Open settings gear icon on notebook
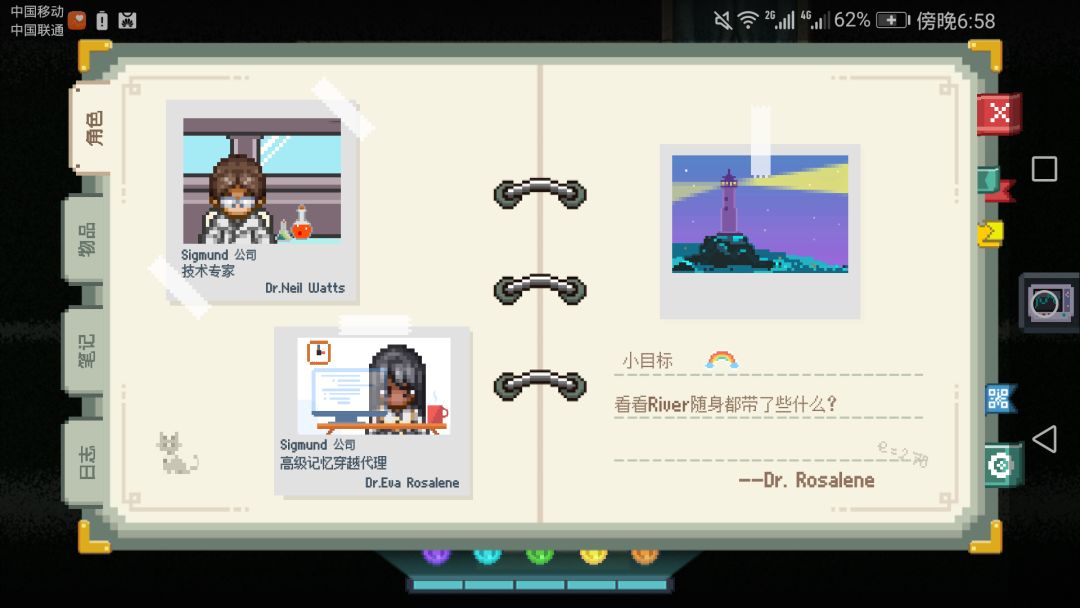This screenshot has width=1080, height=608. coord(999,465)
